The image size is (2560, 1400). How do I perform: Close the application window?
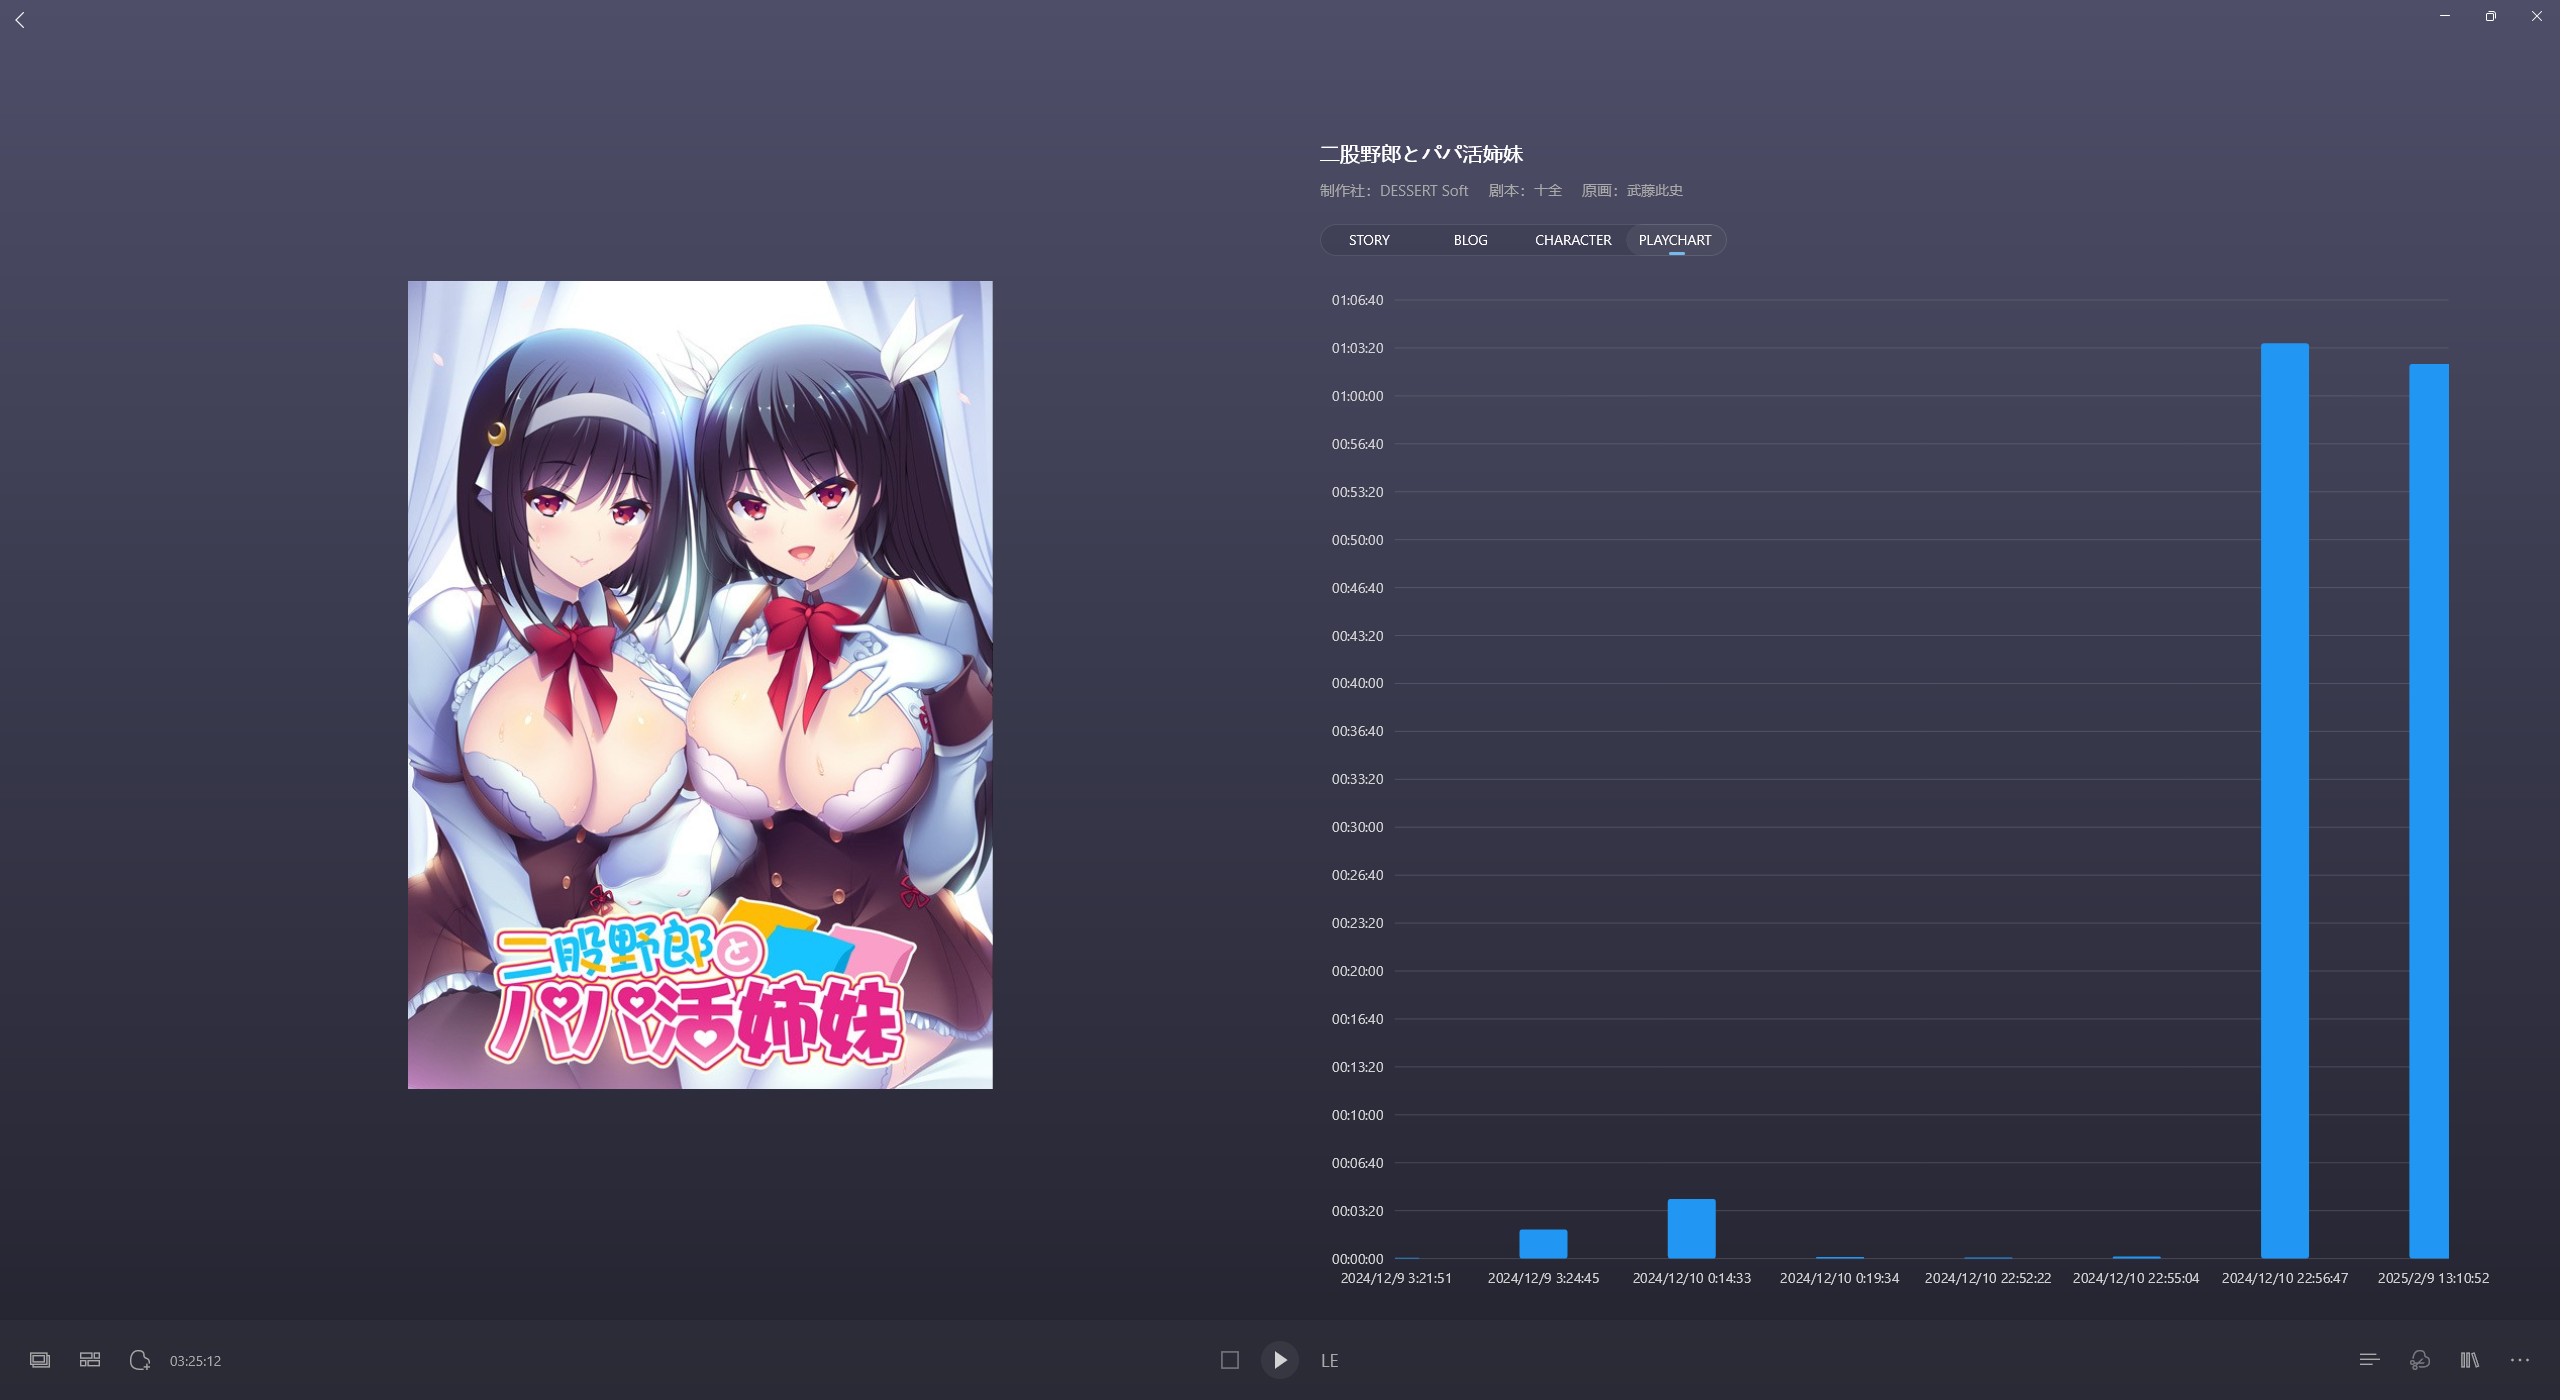(2537, 16)
